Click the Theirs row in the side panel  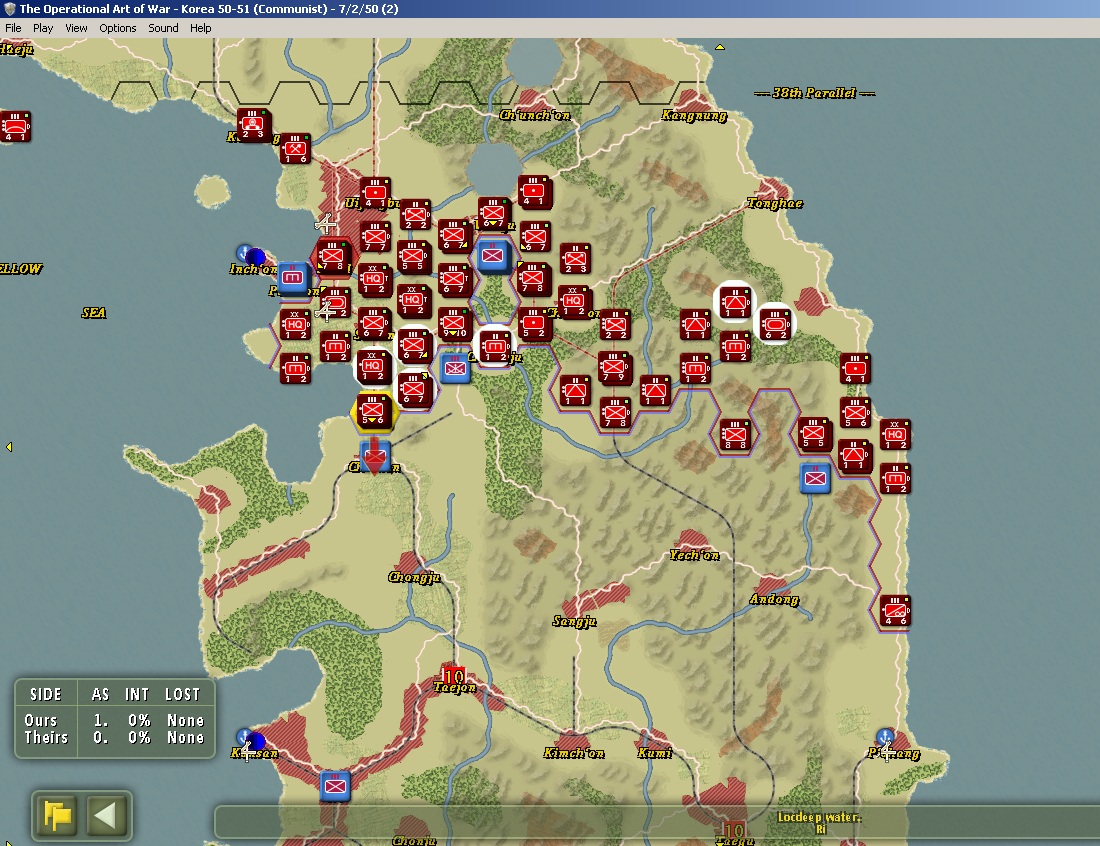point(114,737)
